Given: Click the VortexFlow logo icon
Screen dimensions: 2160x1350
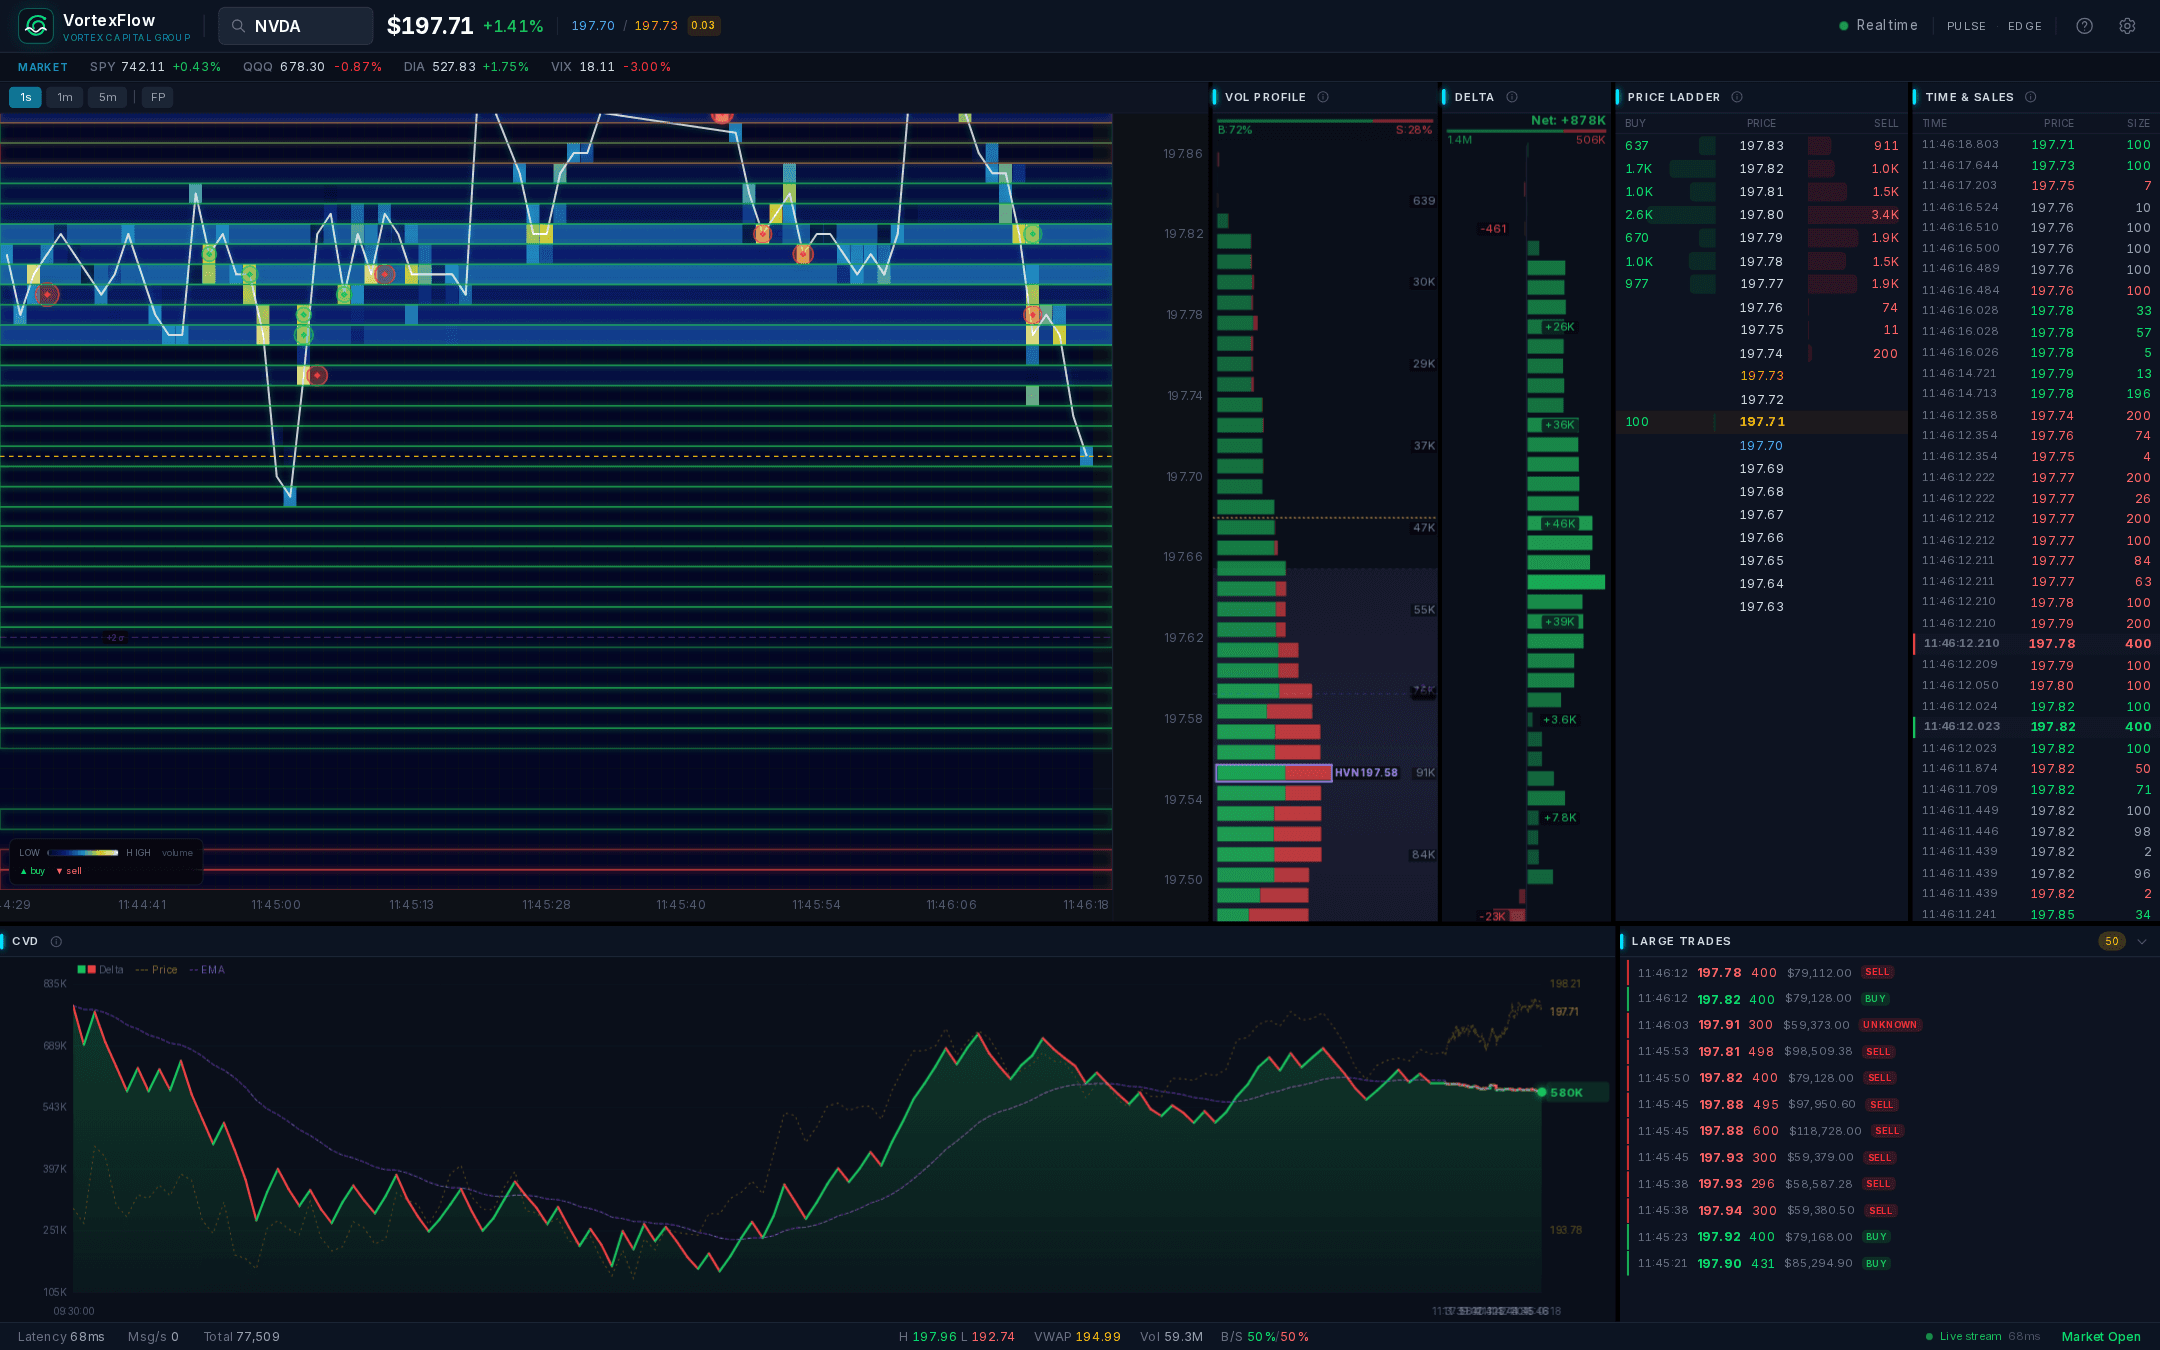Looking at the screenshot, I should [36, 26].
